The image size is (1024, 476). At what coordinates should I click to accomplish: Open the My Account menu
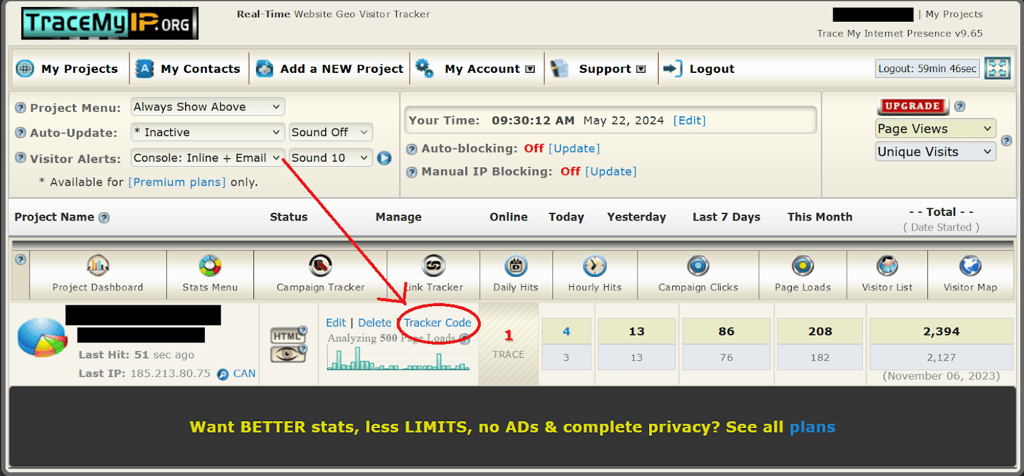point(477,69)
